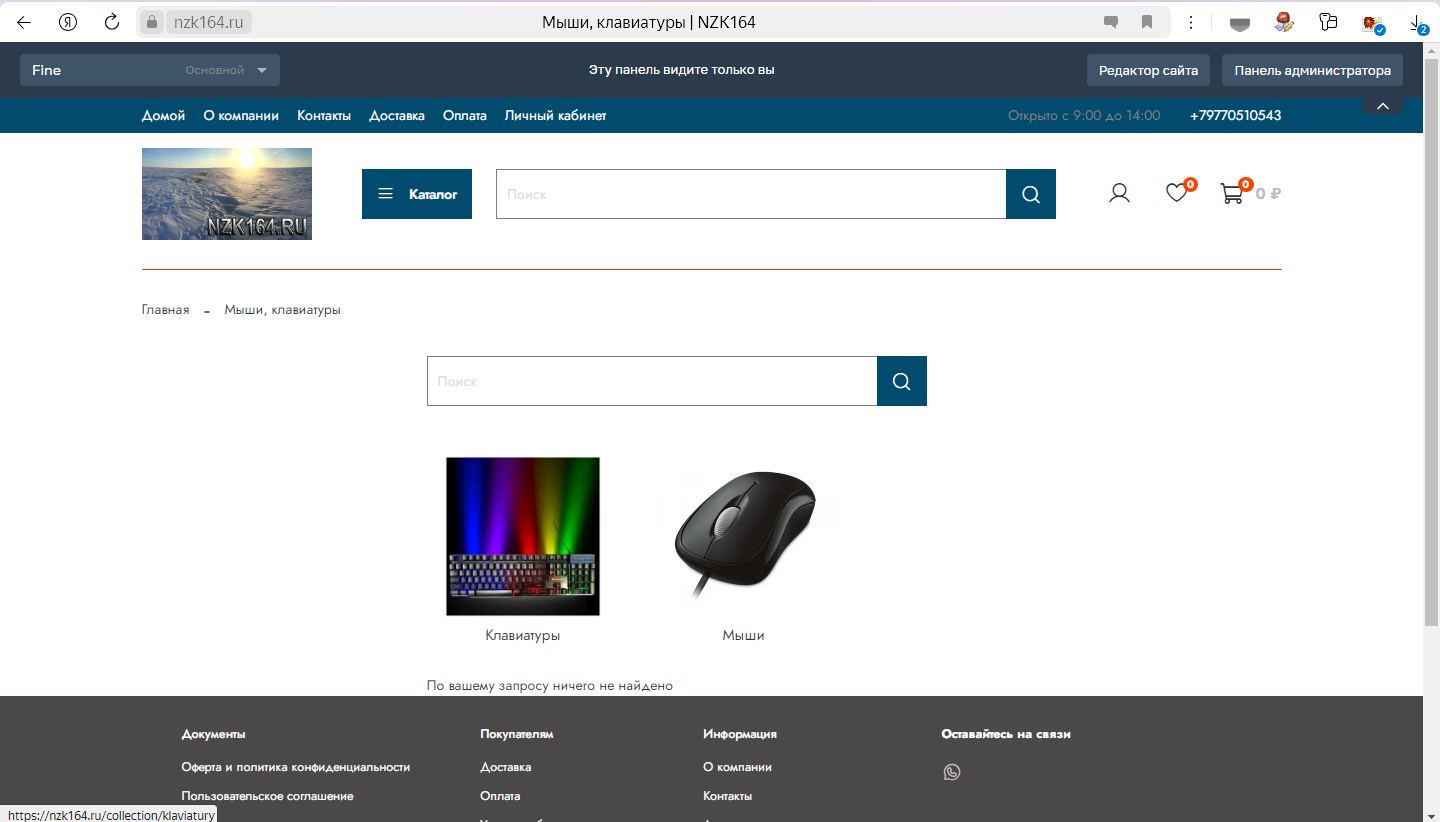The image size is (1440, 822).
Task: Click the Каталог button label
Action: click(x=433, y=194)
